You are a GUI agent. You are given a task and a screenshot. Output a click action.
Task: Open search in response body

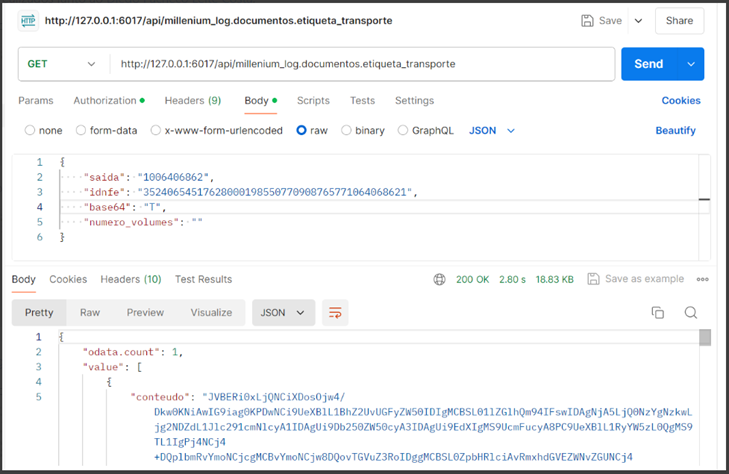pyautogui.click(x=690, y=313)
